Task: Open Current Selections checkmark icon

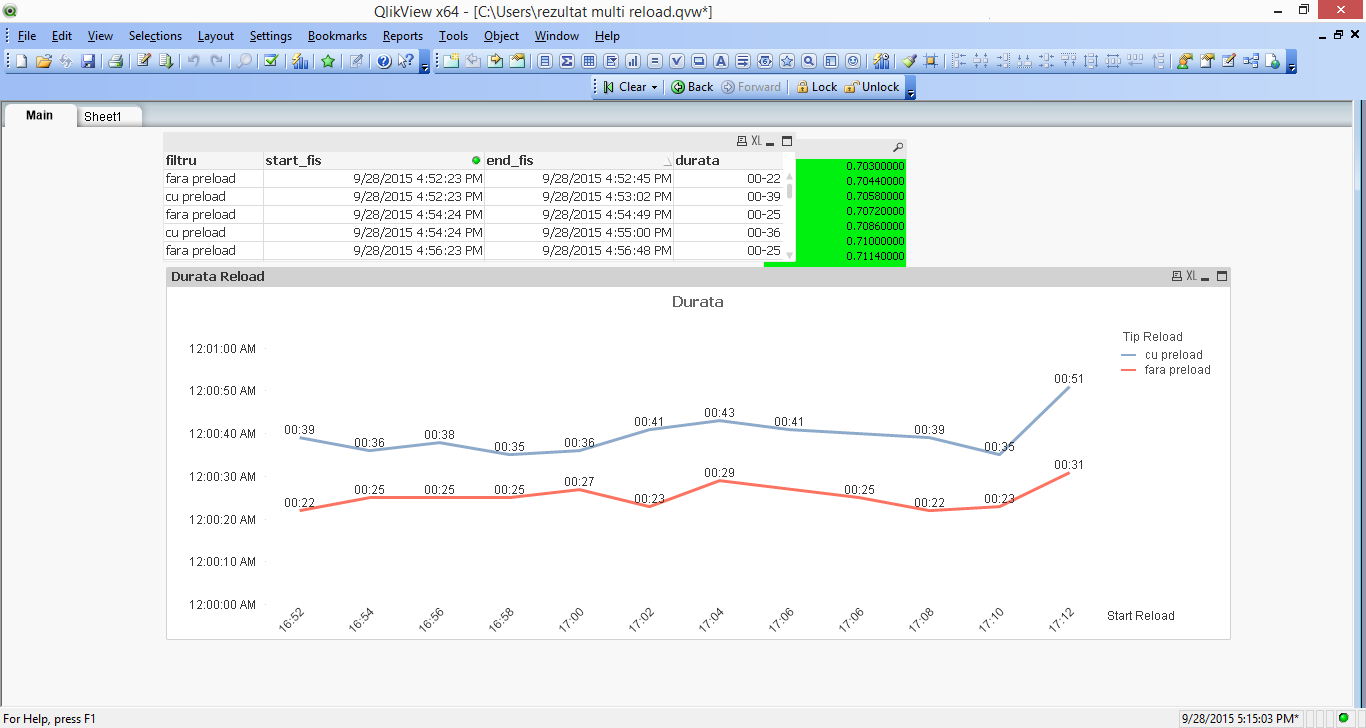Action: (x=270, y=61)
